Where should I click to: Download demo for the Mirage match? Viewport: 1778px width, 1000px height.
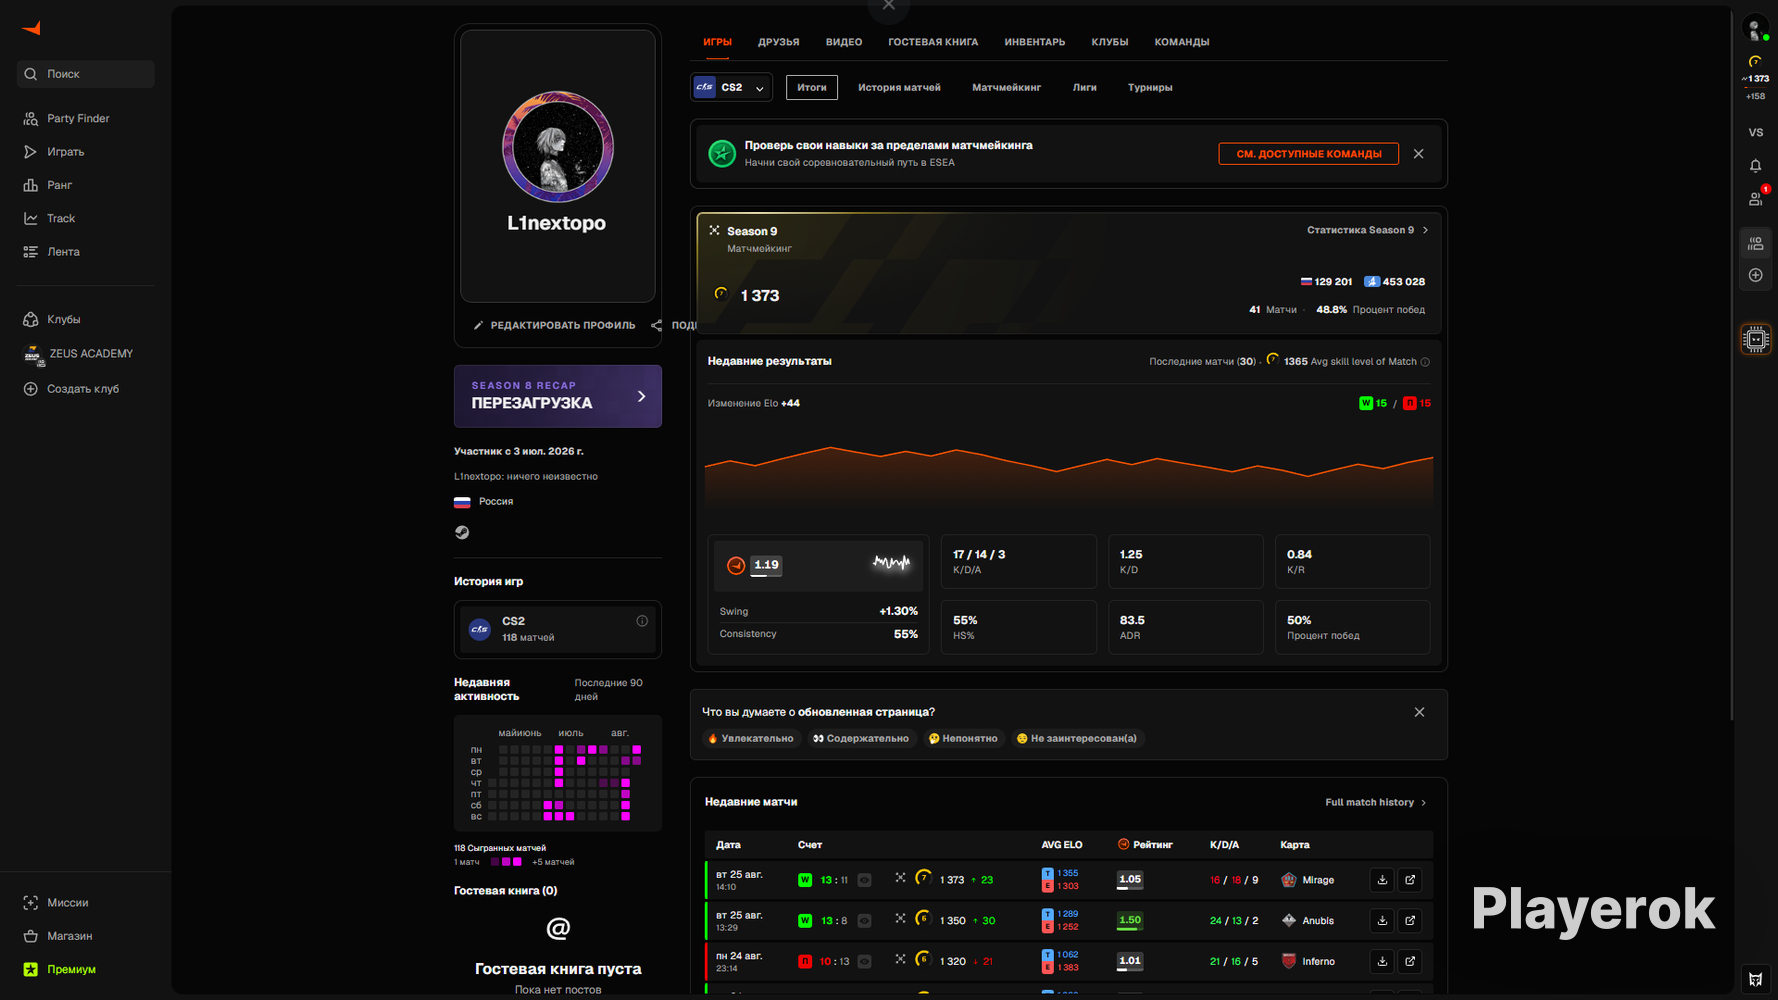click(x=1382, y=880)
